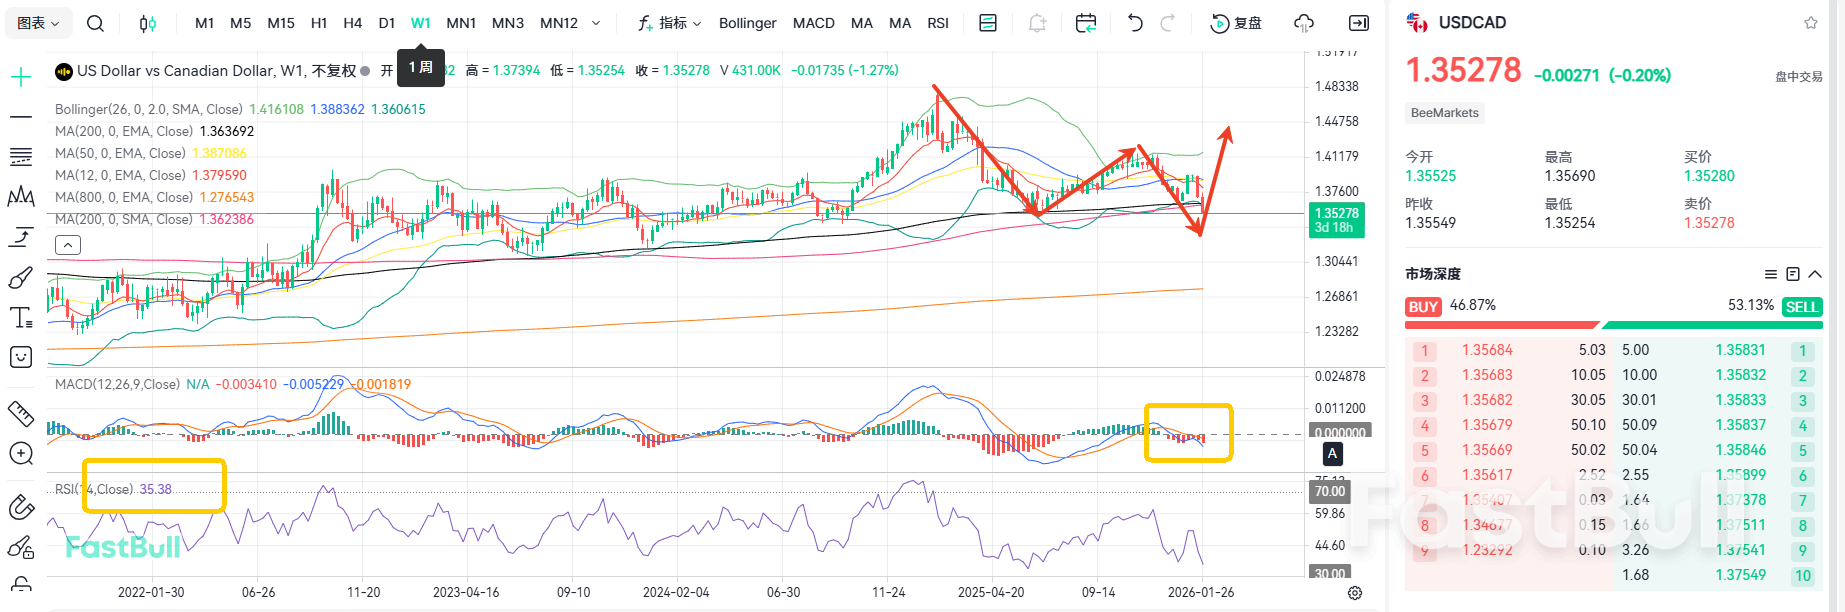Click the candlestick chart type icon
Viewport: 1845px width, 612px height.
[147, 23]
